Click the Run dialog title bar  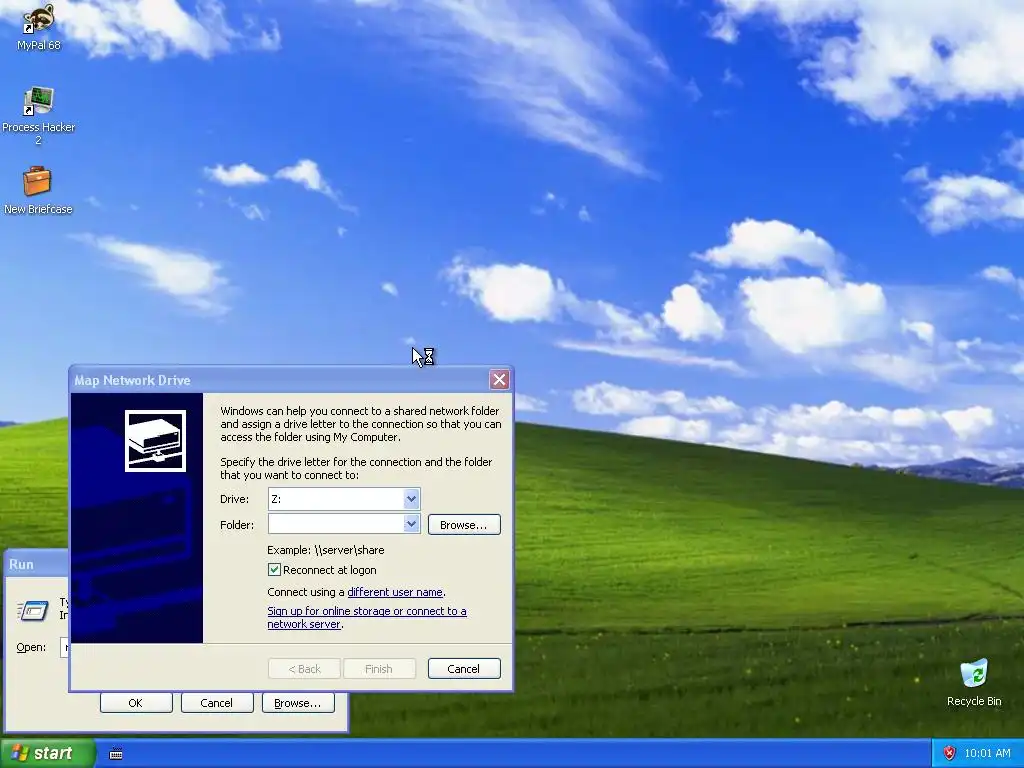(36, 564)
